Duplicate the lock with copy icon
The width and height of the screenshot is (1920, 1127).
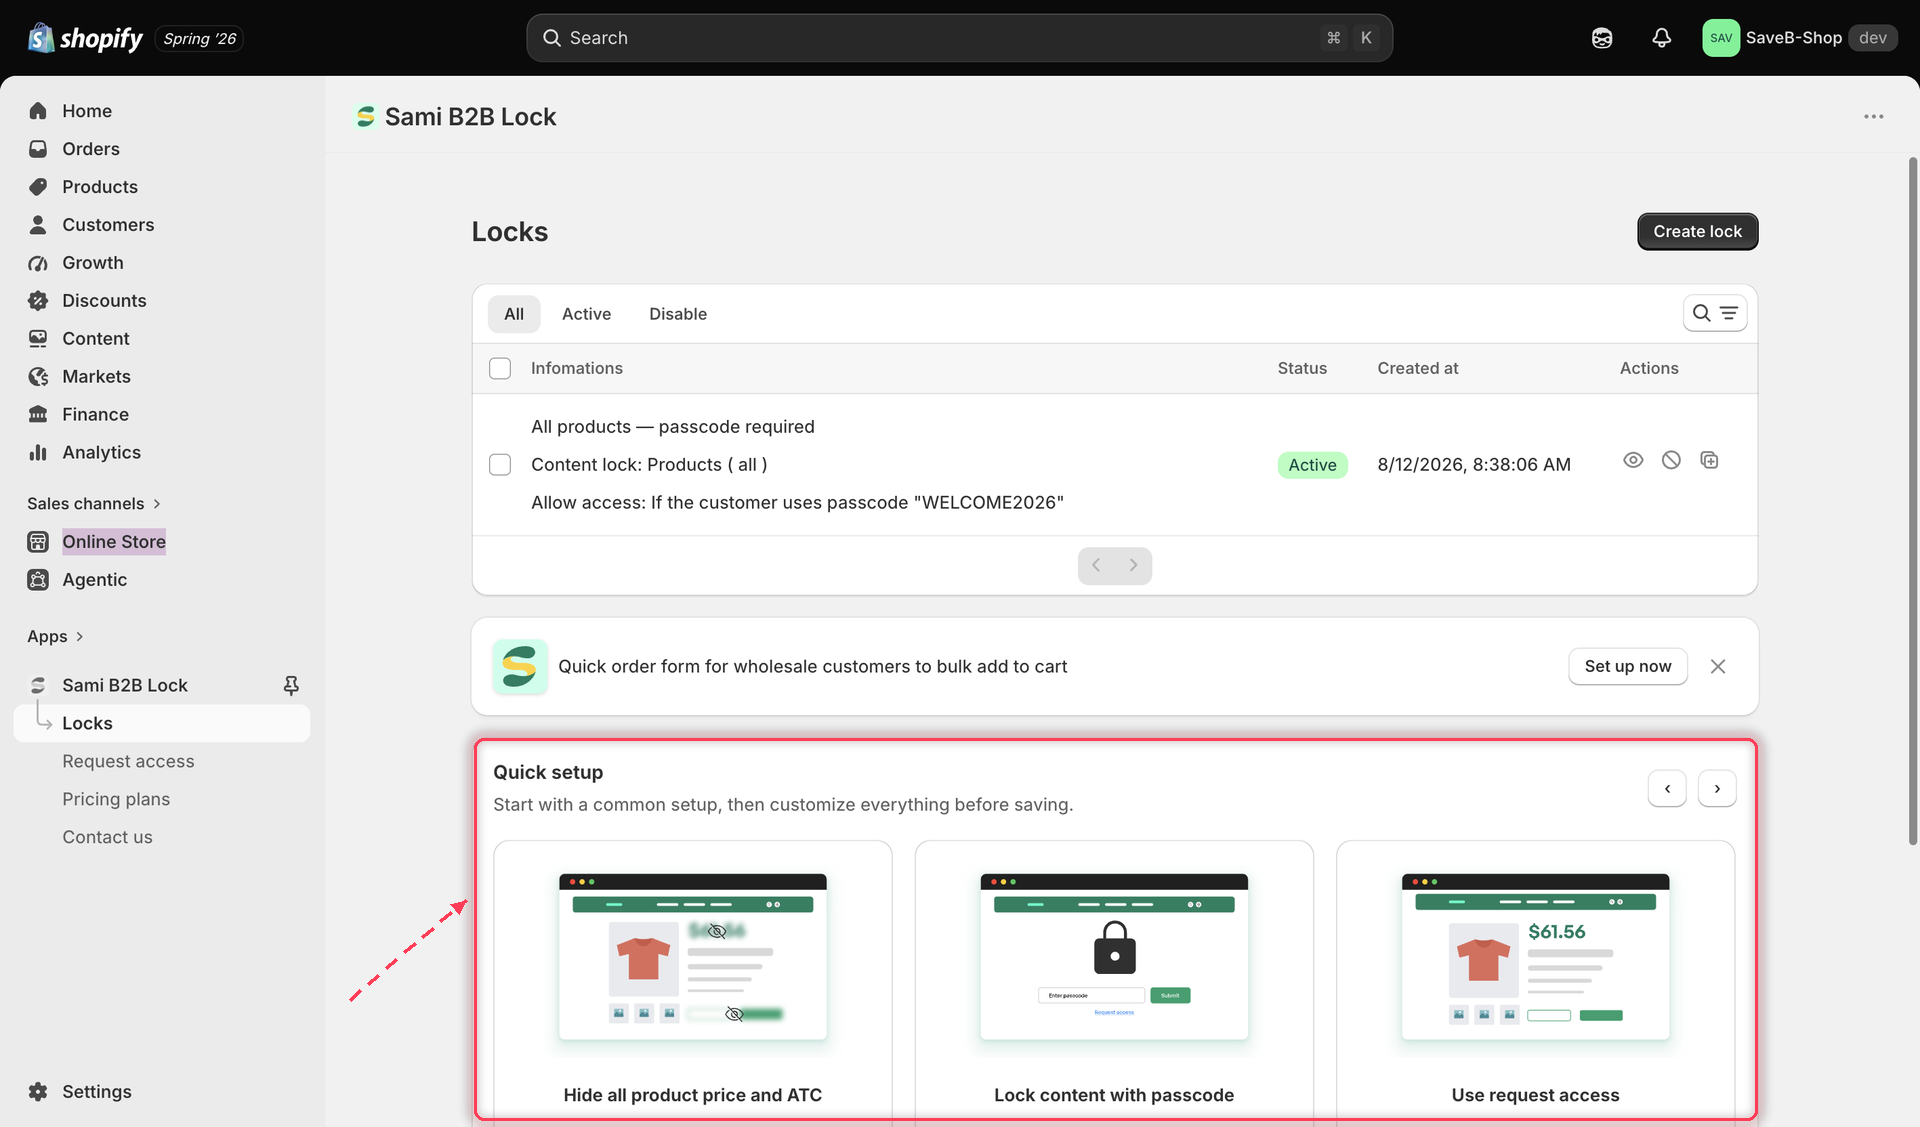(1709, 460)
